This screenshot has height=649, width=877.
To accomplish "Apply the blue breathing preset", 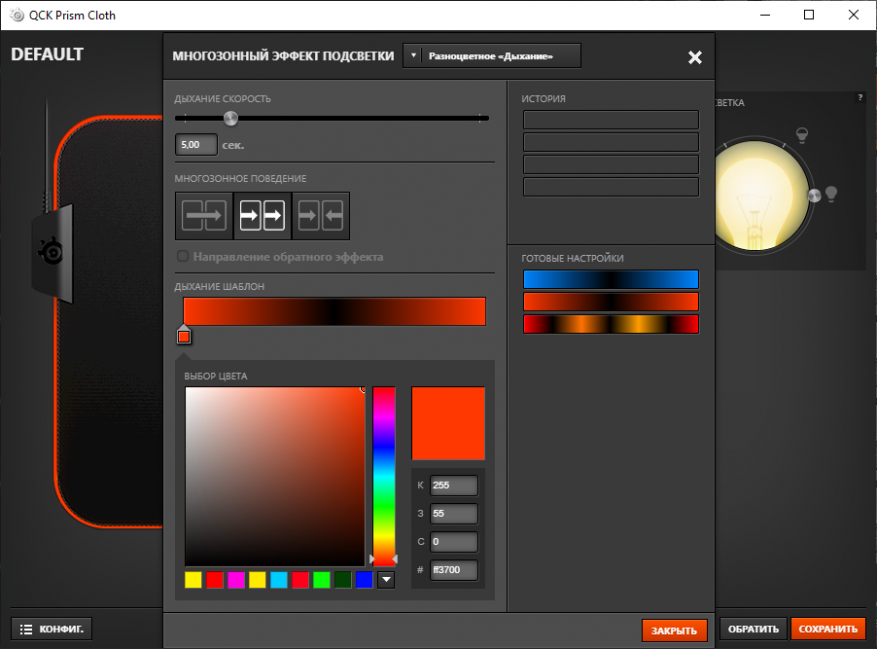I will (611, 279).
